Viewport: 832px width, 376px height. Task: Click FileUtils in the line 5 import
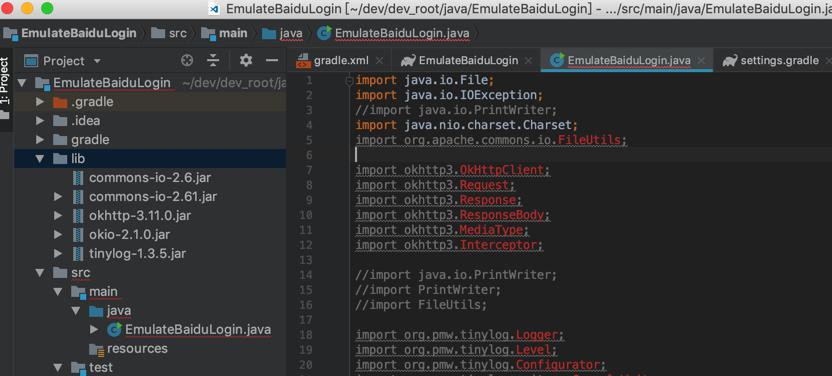point(591,140)
